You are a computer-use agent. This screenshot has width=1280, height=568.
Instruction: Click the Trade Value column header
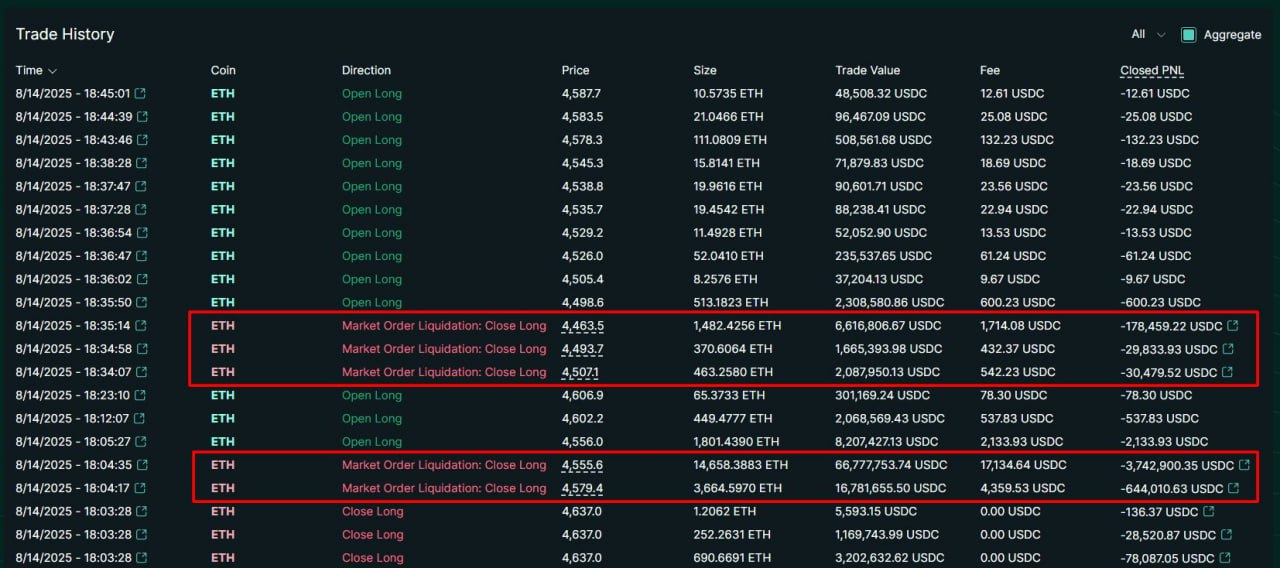867,71
